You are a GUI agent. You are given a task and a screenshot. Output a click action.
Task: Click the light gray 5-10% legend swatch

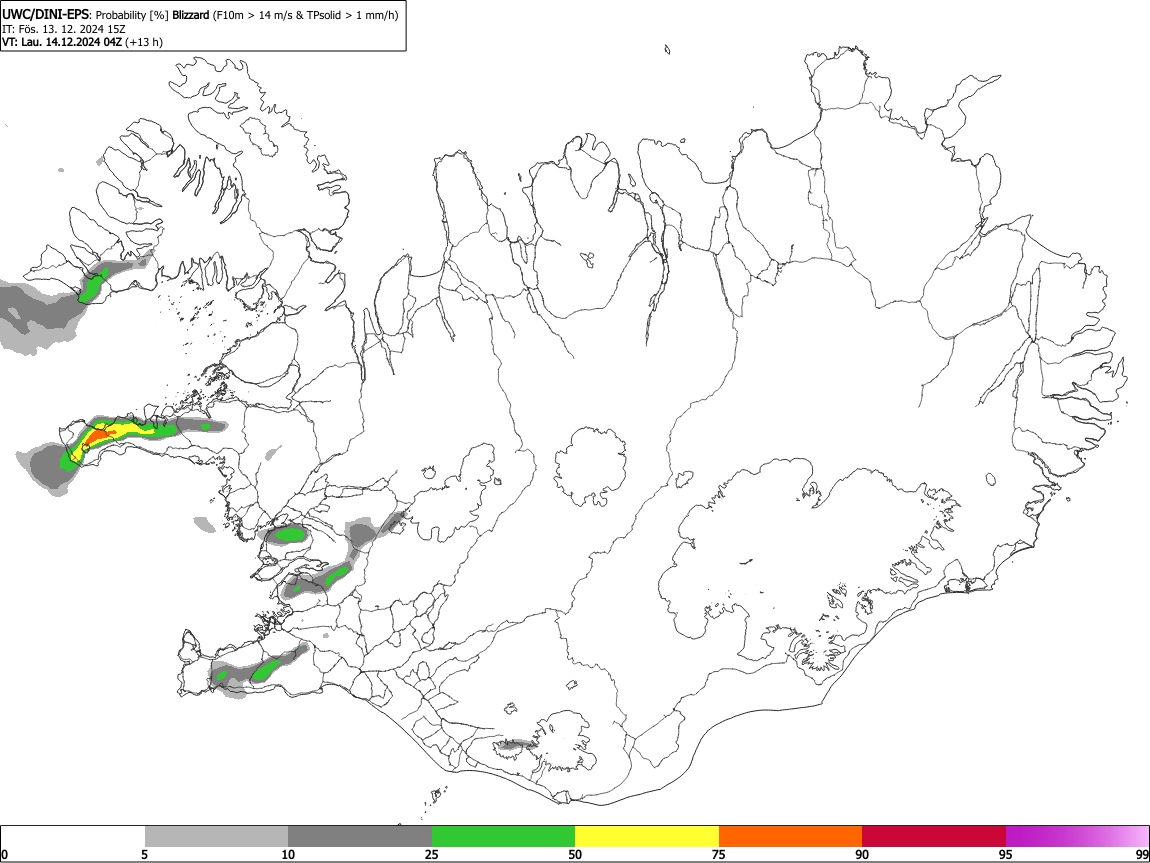click(x=216, y=837)
